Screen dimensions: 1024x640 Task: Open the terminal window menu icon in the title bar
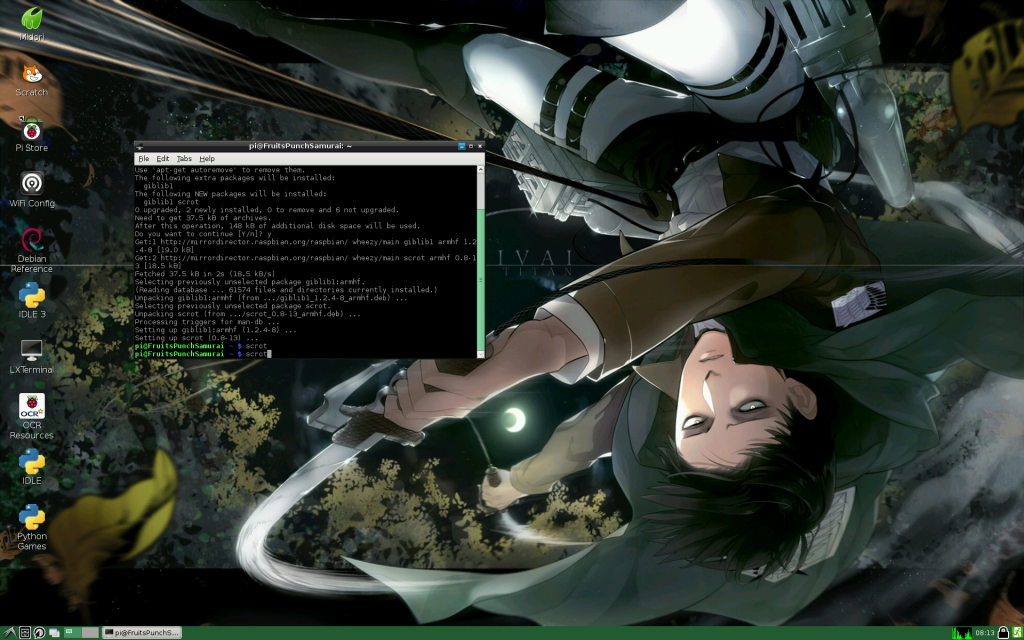tap(140, 146)
